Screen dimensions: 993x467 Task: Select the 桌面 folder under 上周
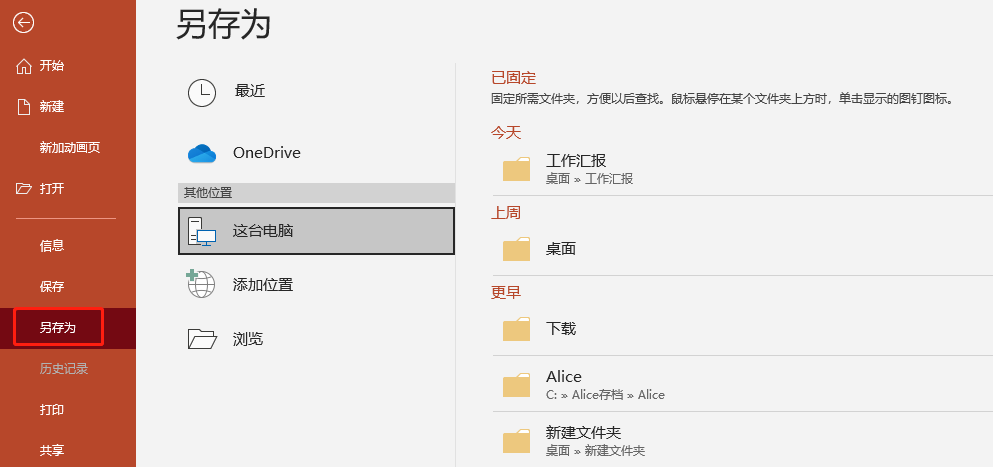(743, 248)
